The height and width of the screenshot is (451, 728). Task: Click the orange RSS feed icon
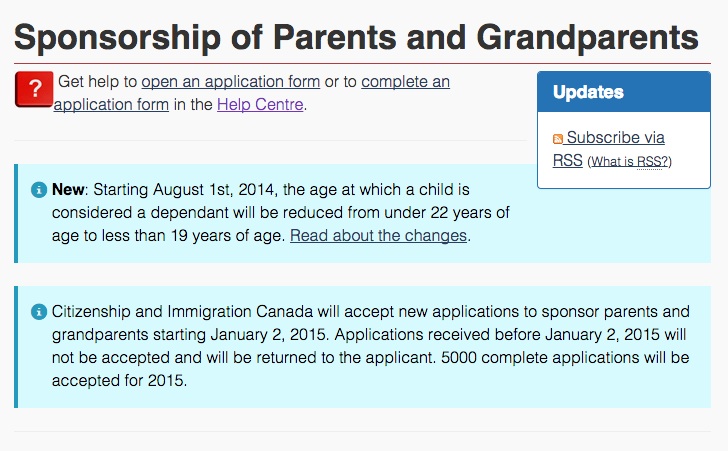click(558, 139)
